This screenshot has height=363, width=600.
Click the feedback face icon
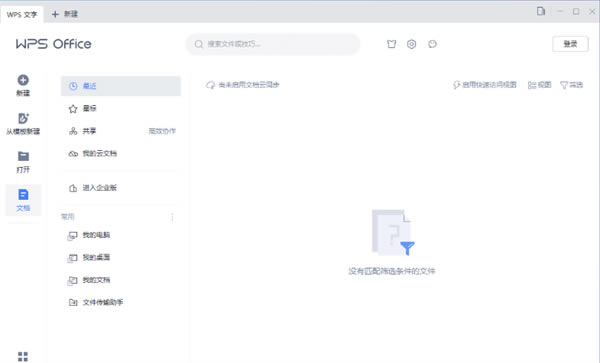(x=432, y=44)
